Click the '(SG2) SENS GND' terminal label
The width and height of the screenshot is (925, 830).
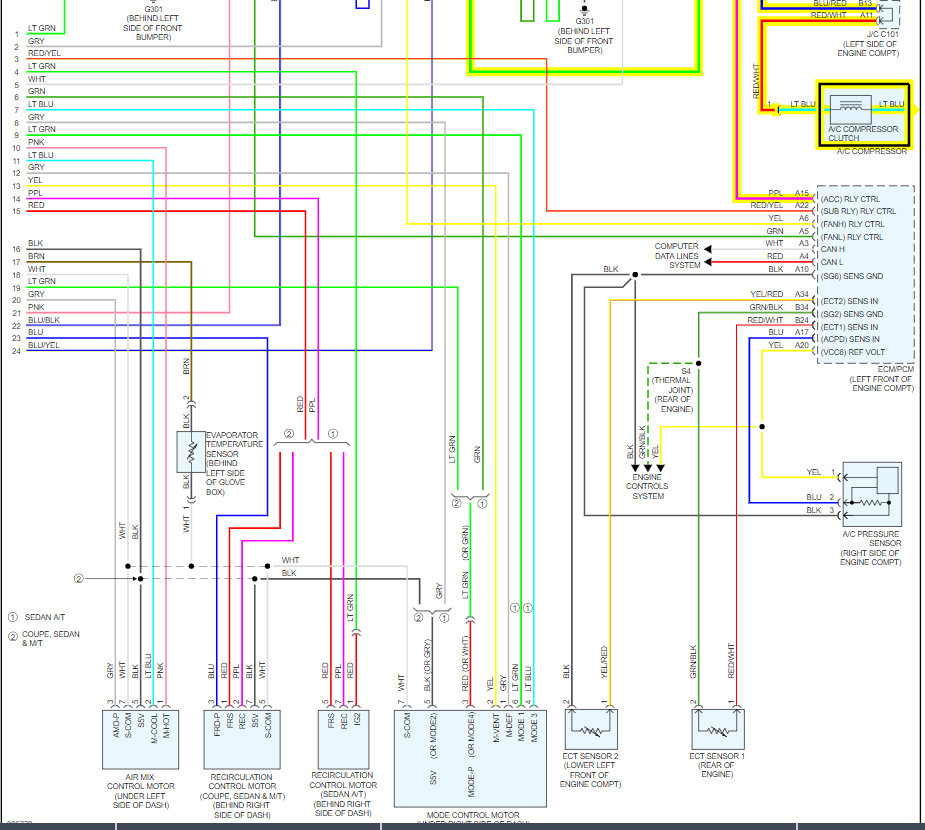(851, 314)
